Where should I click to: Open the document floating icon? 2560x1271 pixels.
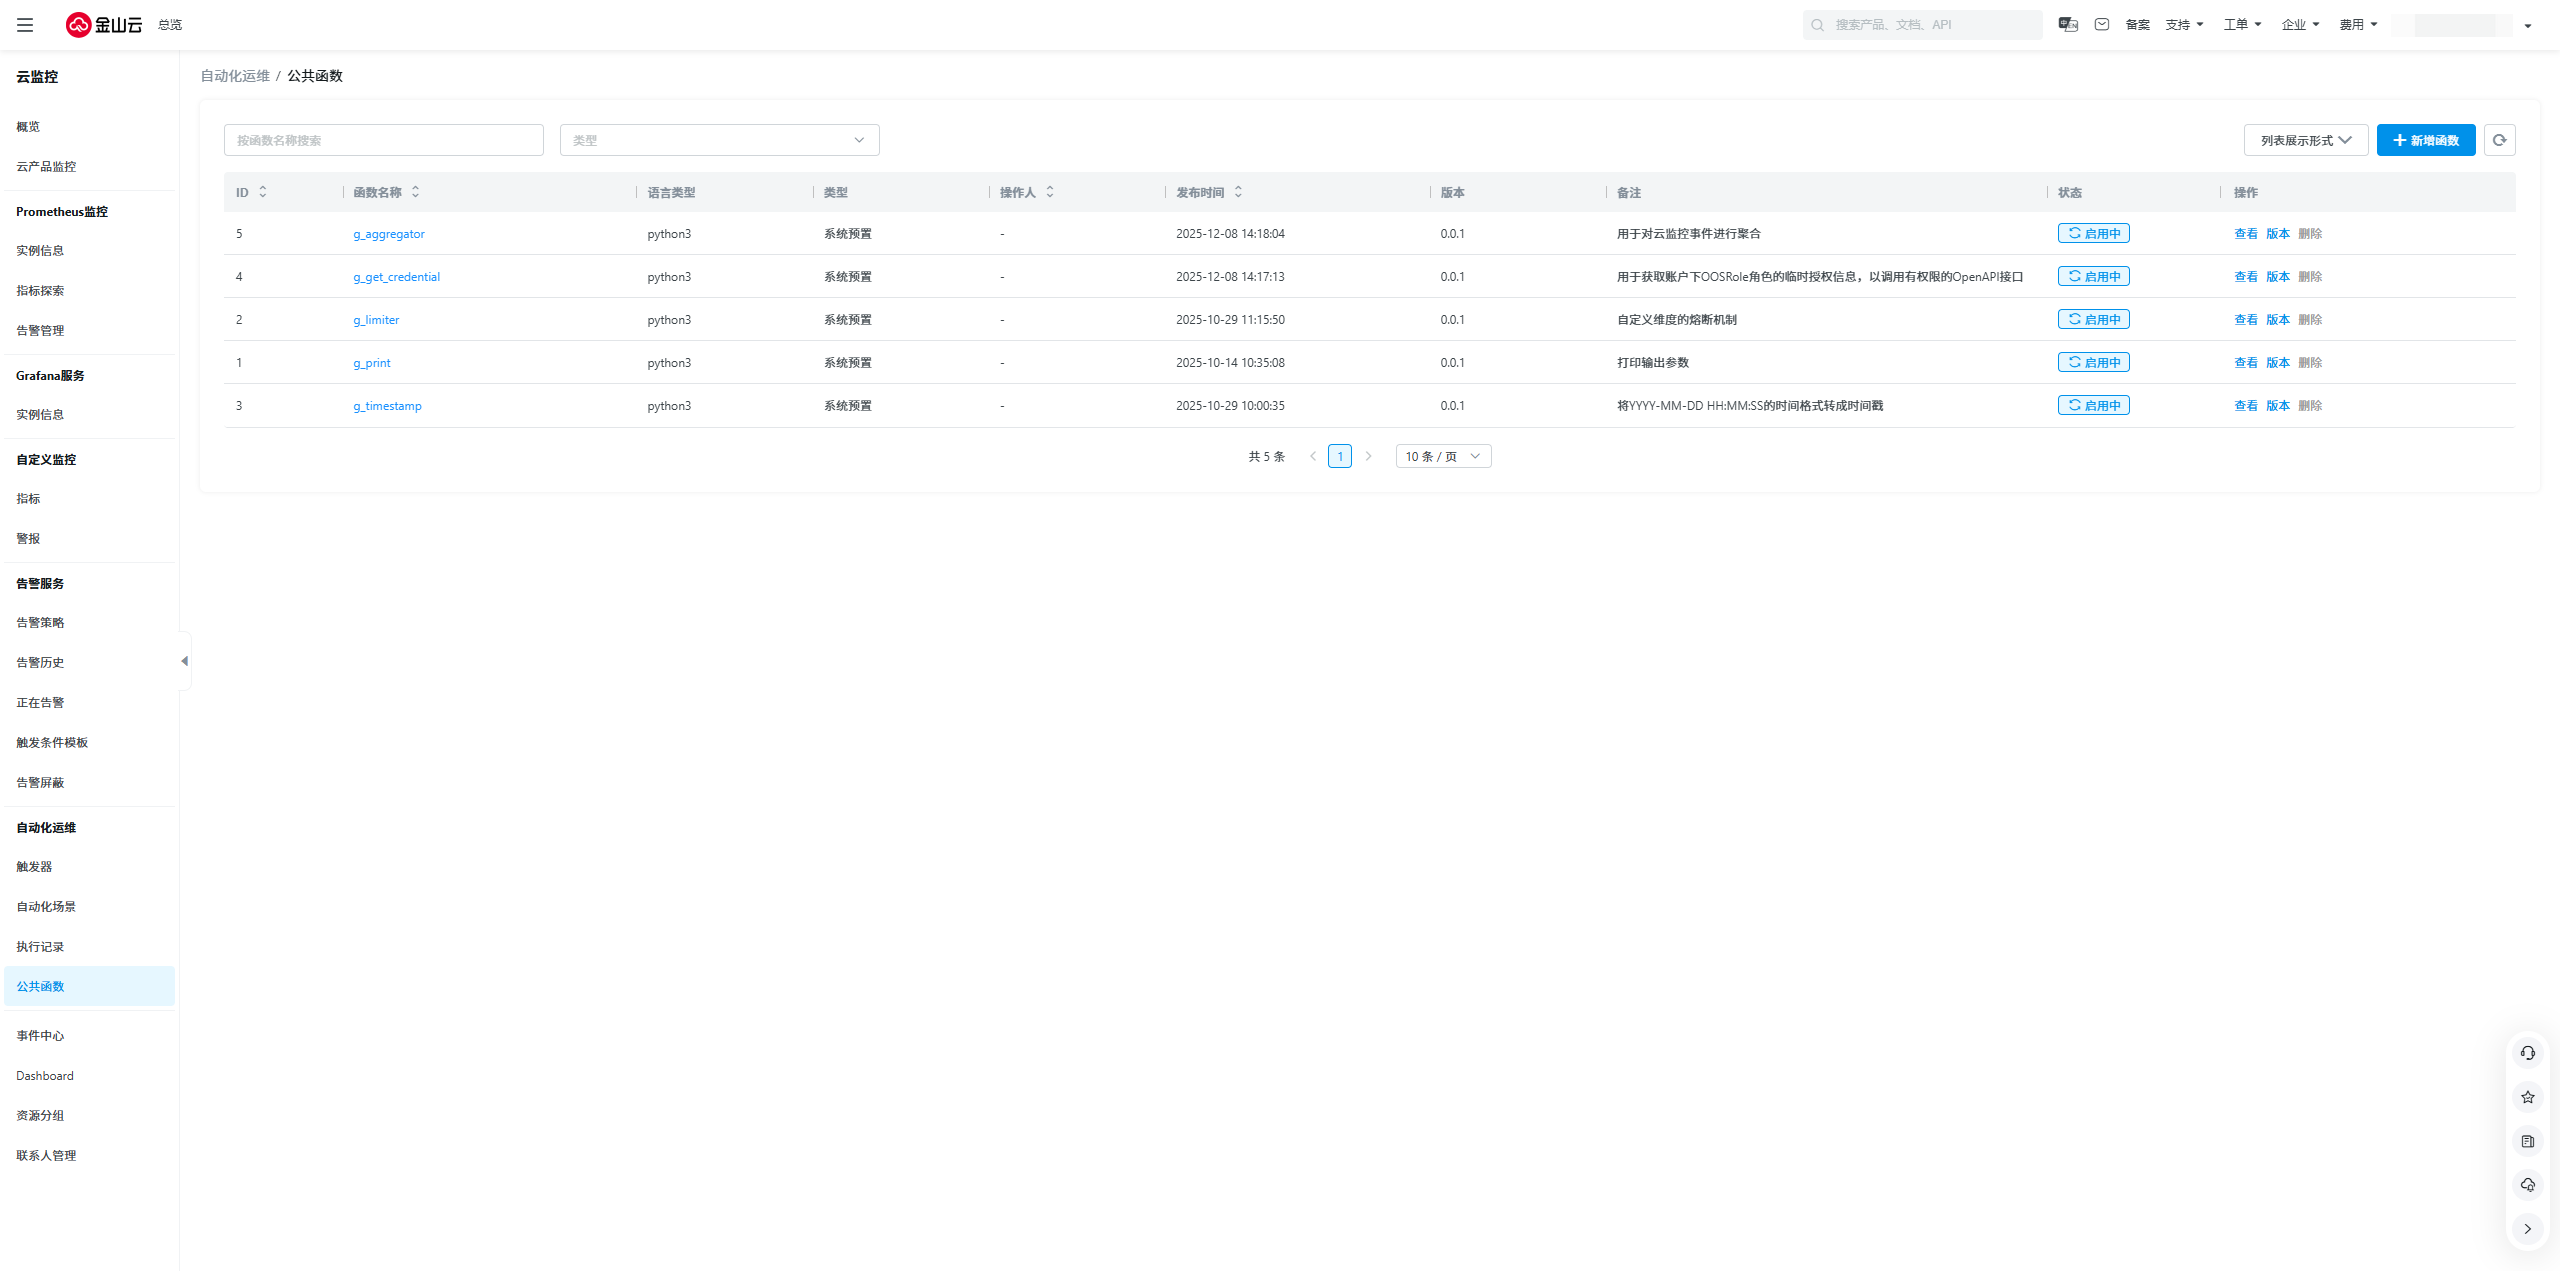click(2527, 1141)
